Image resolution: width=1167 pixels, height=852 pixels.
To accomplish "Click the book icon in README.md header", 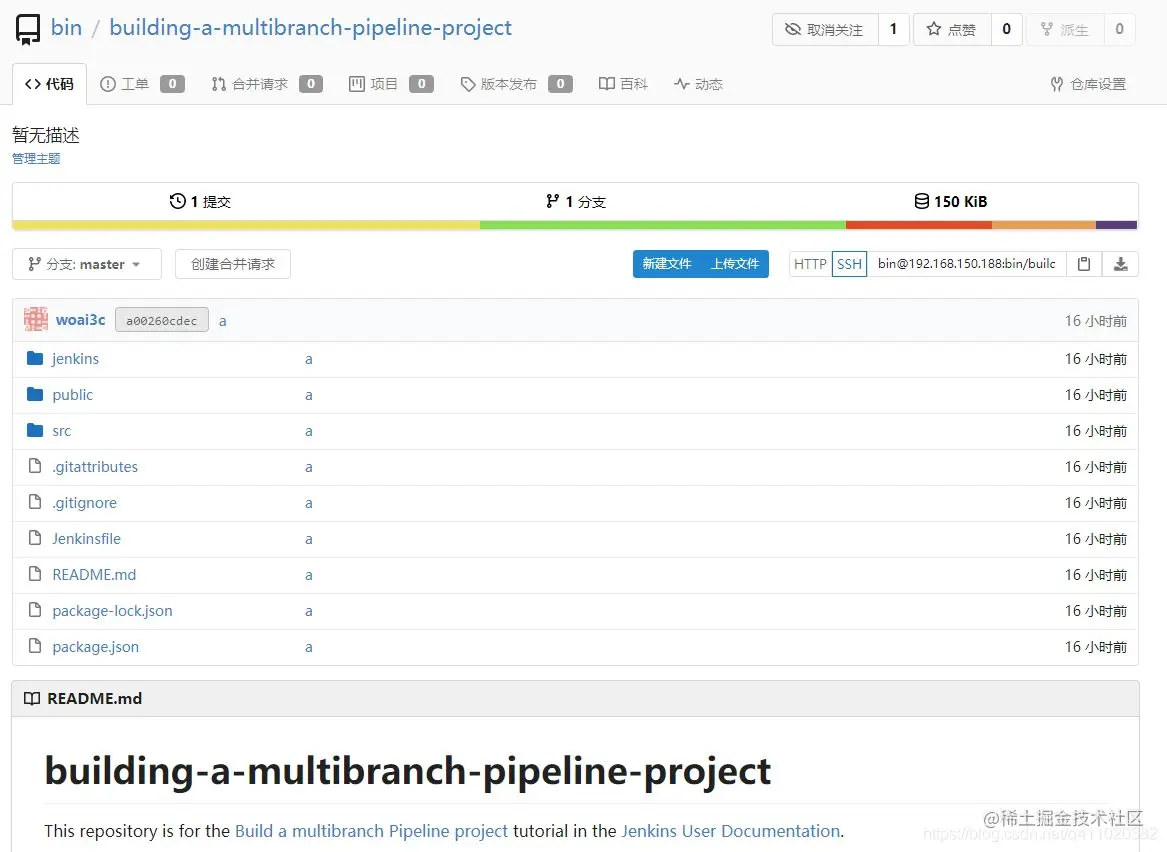I will 32,698.
